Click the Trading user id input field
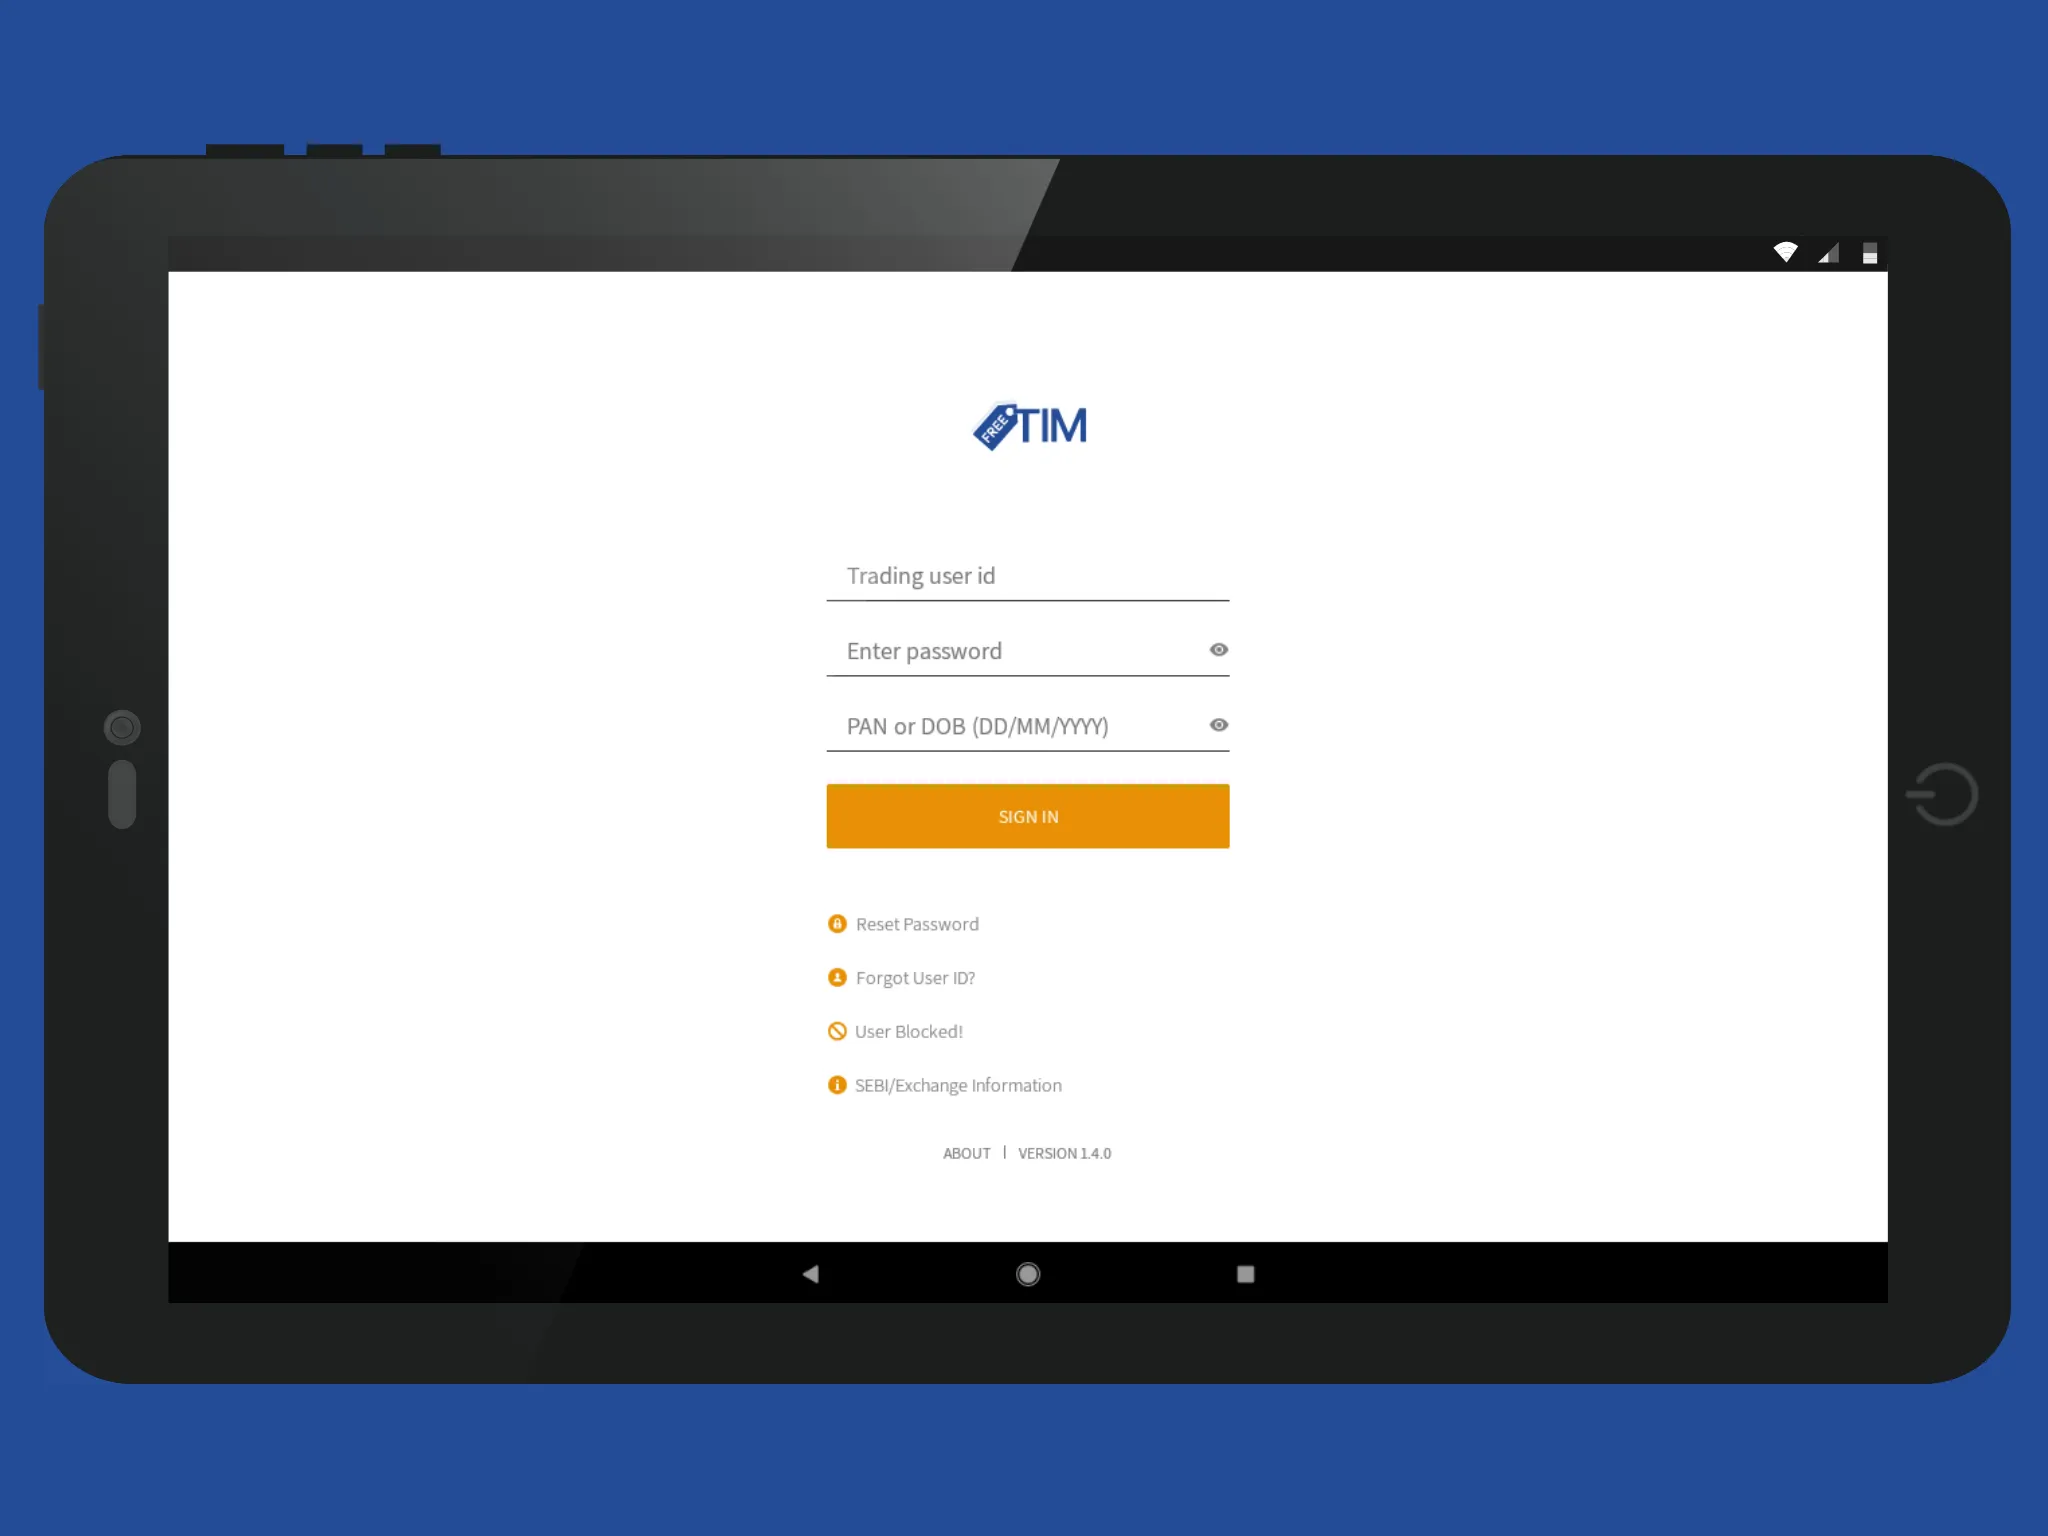The image size is (2048, 1536). point(1027,576)
